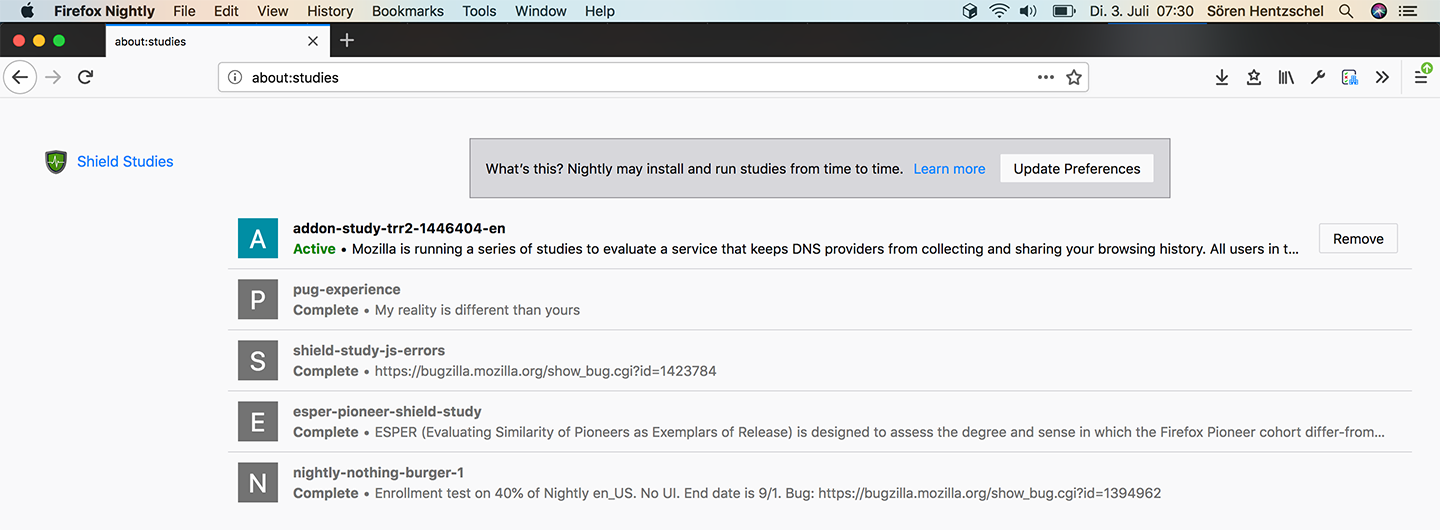
Task: Open the History menu
Action: [x=330, y=11]
